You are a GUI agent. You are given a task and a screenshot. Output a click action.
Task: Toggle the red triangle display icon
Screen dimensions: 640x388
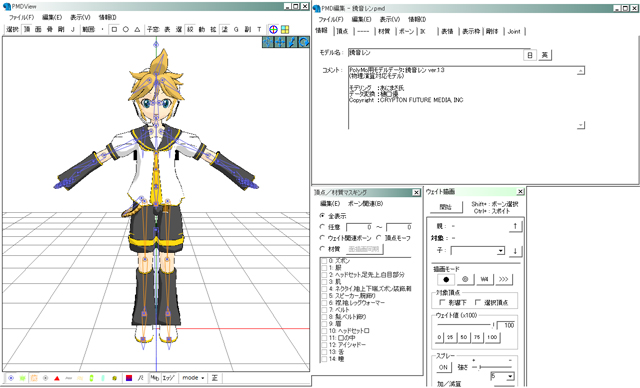tap(57, 378)
